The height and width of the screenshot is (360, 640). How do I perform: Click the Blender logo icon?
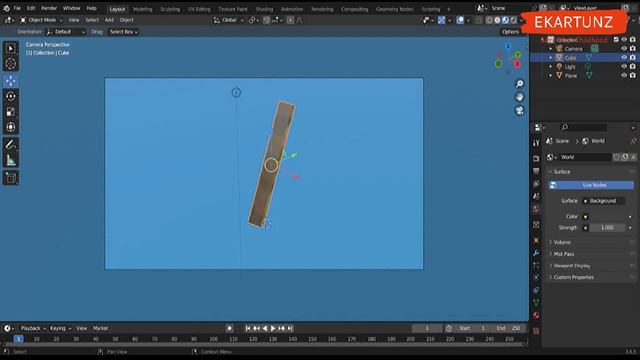point(7,8)
